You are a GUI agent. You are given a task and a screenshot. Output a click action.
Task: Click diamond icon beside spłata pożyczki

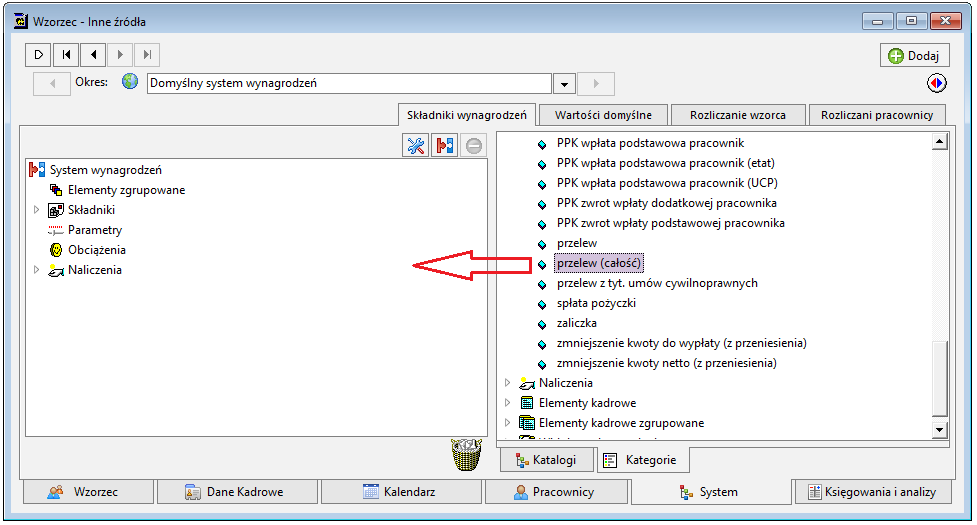pyautogui.click(x=542, y=304)
